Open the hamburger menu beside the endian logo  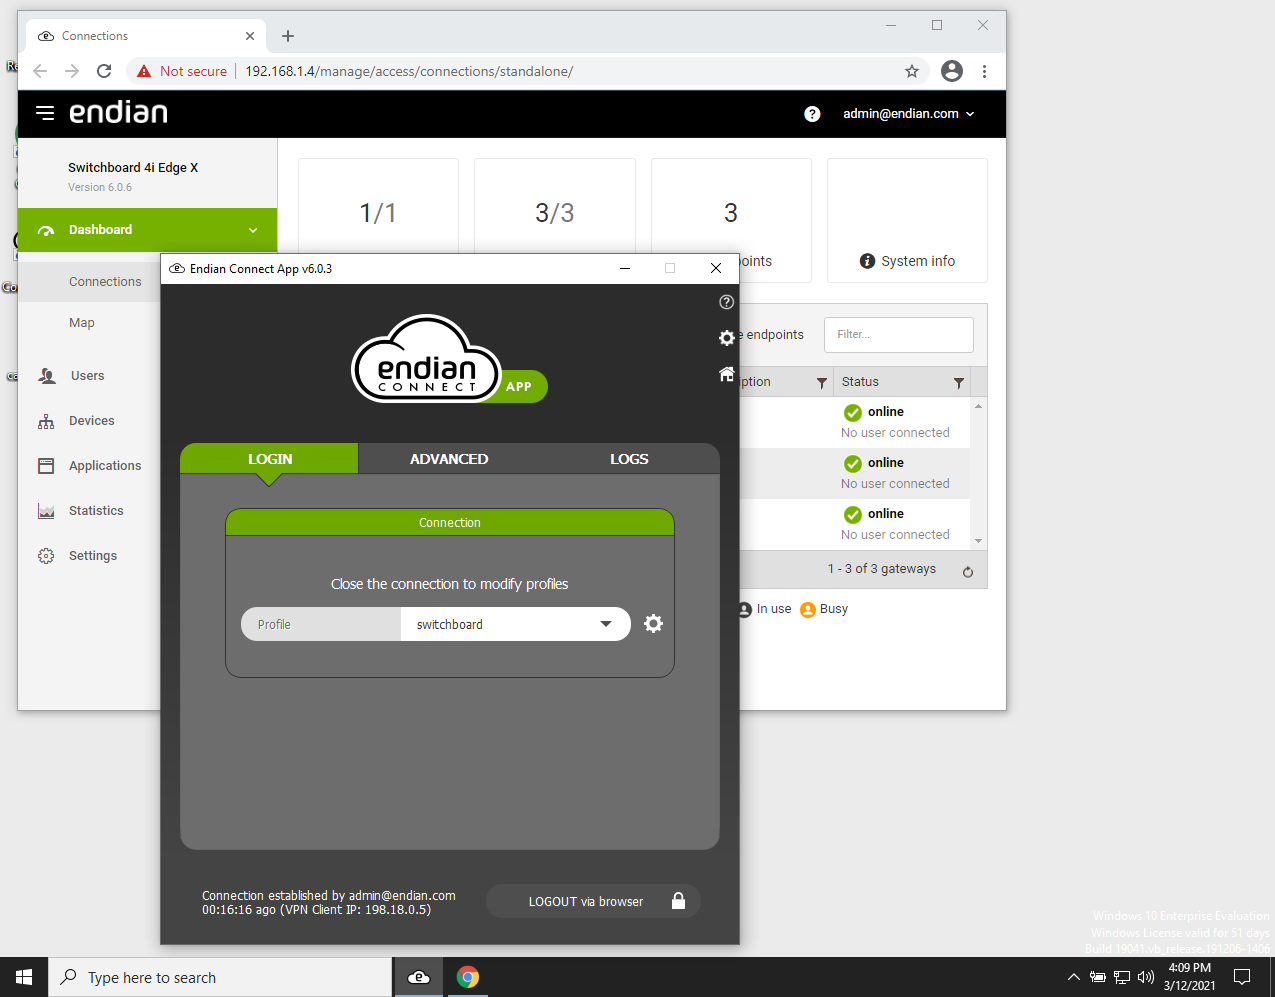[x=45, y=113]
